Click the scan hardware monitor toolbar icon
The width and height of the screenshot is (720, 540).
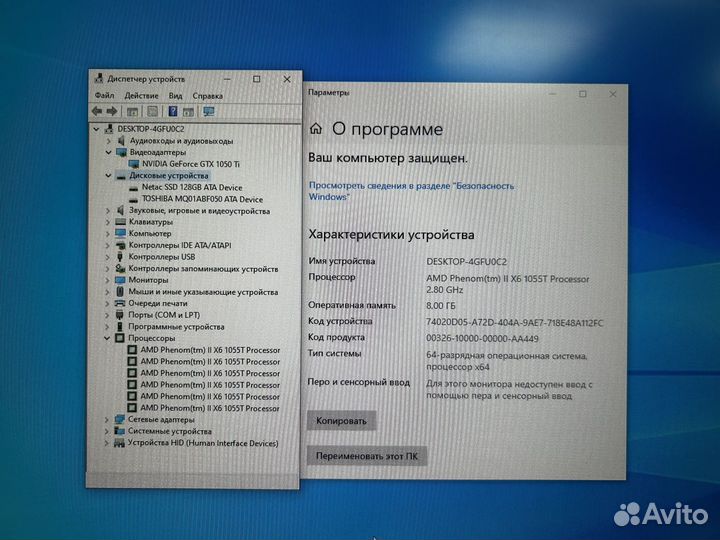tap(209, 111)
